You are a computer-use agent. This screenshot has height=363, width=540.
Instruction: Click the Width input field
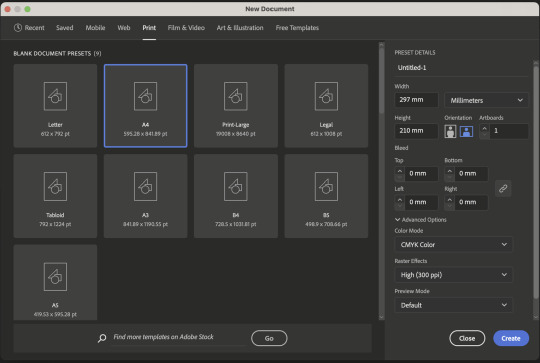416,100
